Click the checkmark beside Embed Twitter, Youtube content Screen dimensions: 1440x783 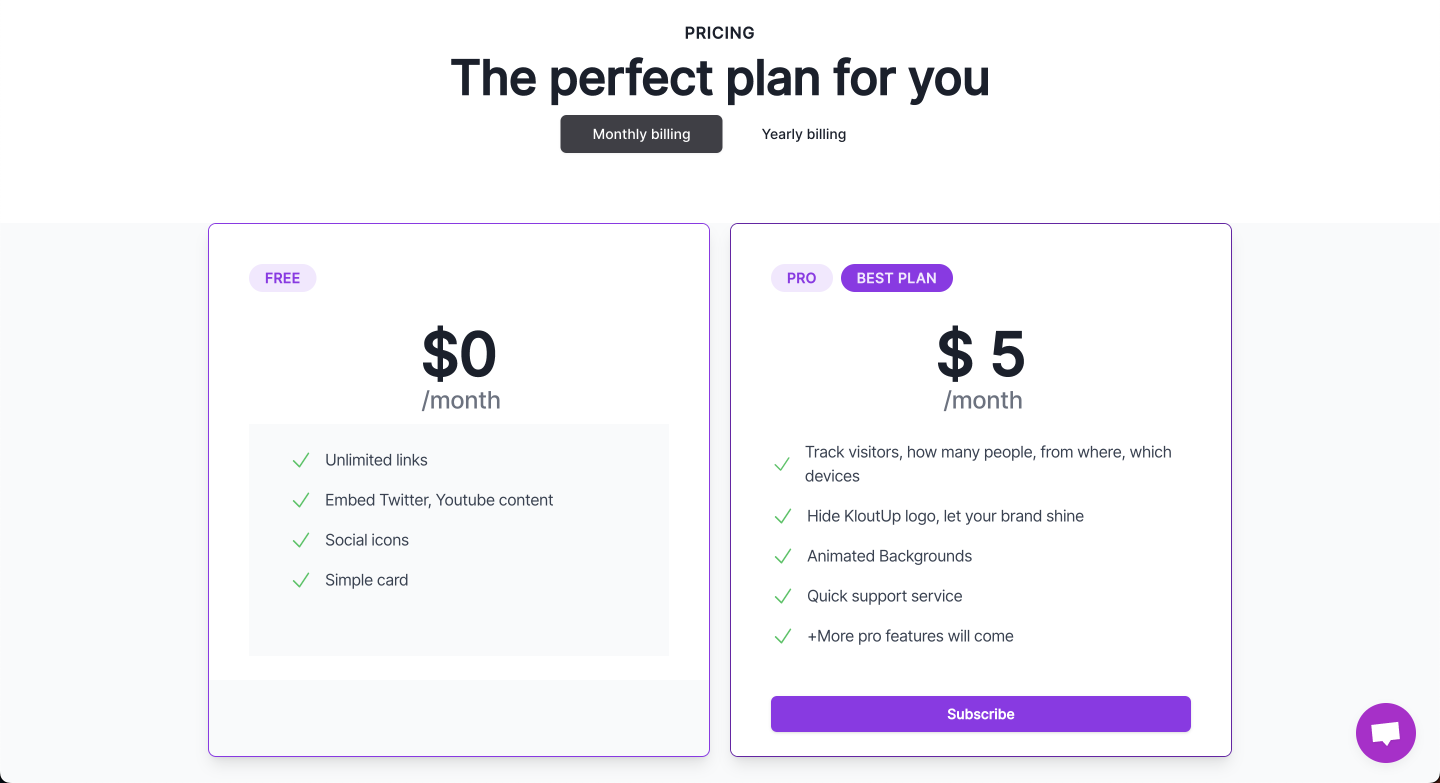click(300, 500)
